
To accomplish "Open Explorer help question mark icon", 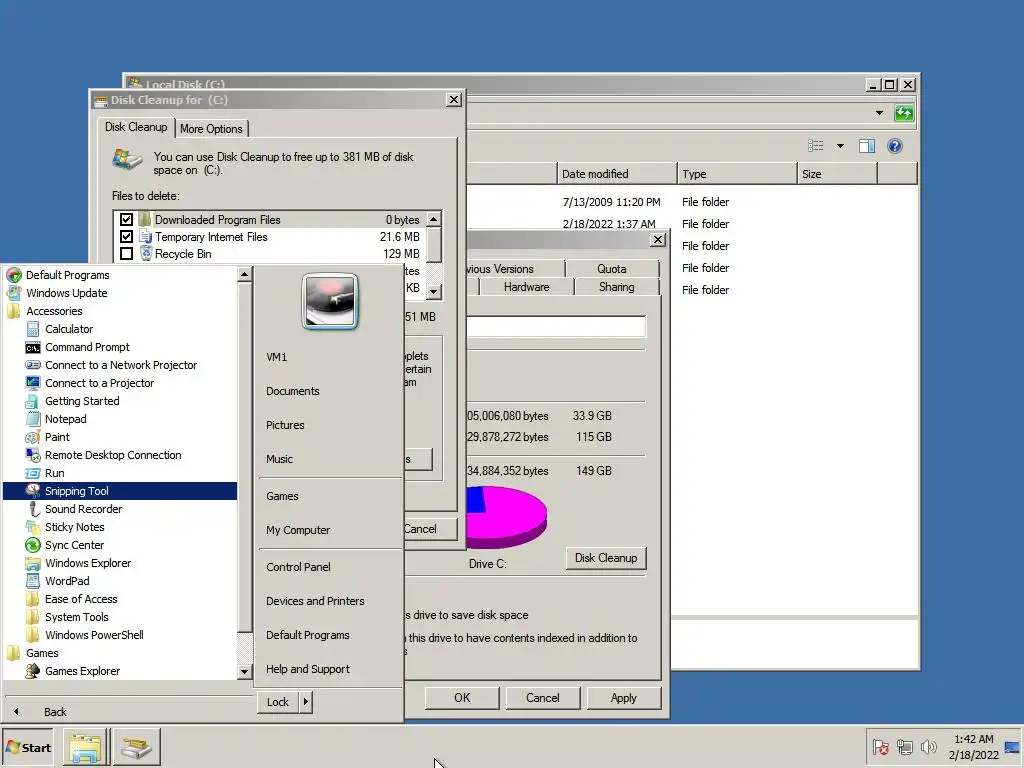I will [x=895, y=146].
